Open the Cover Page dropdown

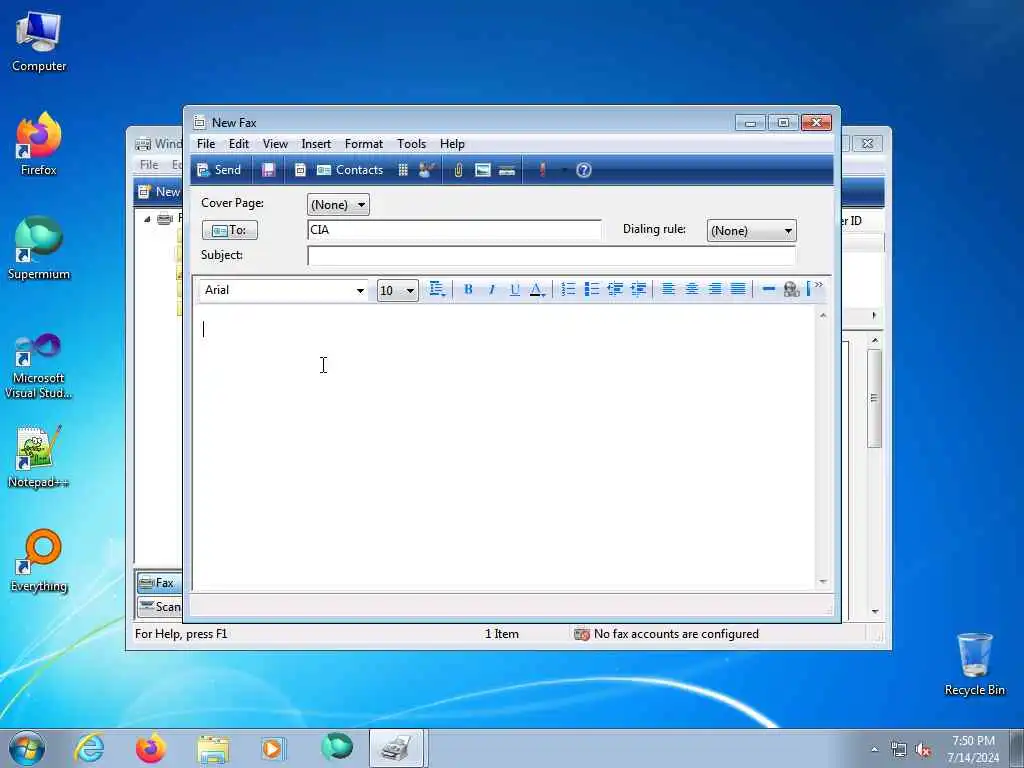click(338, 204)
